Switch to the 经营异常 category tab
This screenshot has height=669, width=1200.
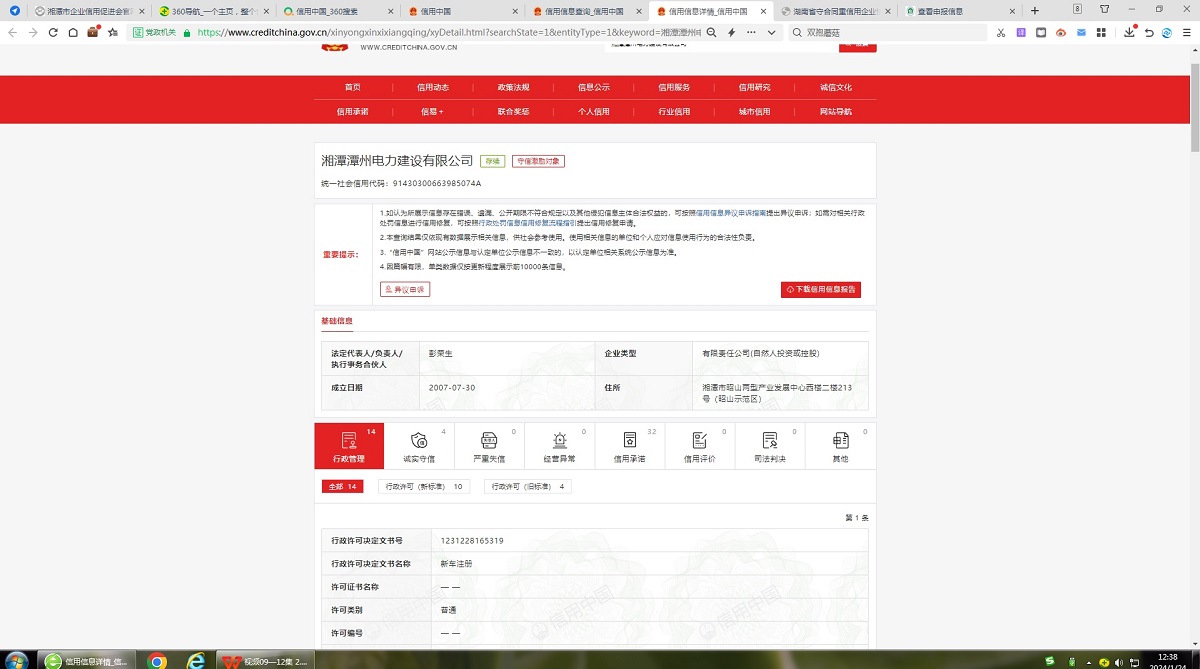pyautogui.click(x=559, y=446)
